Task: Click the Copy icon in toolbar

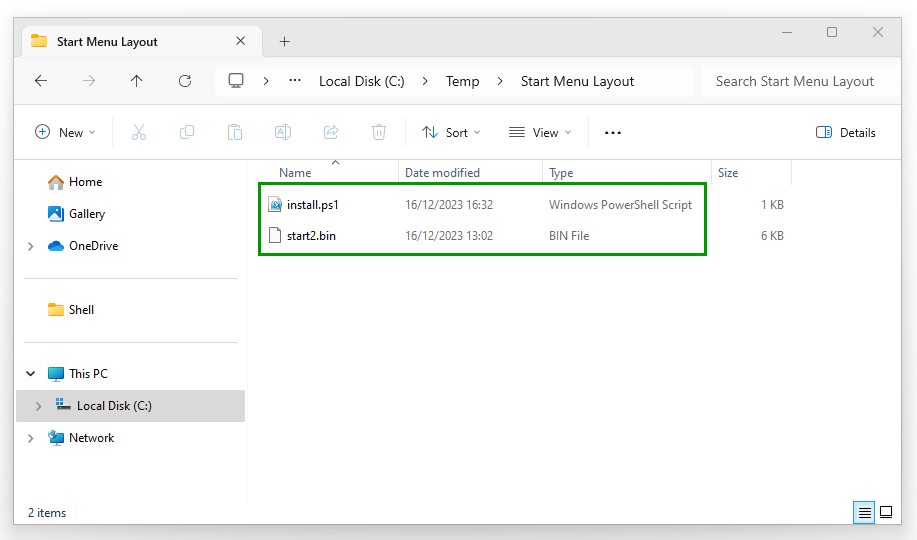Action: (x=187, y=132)
